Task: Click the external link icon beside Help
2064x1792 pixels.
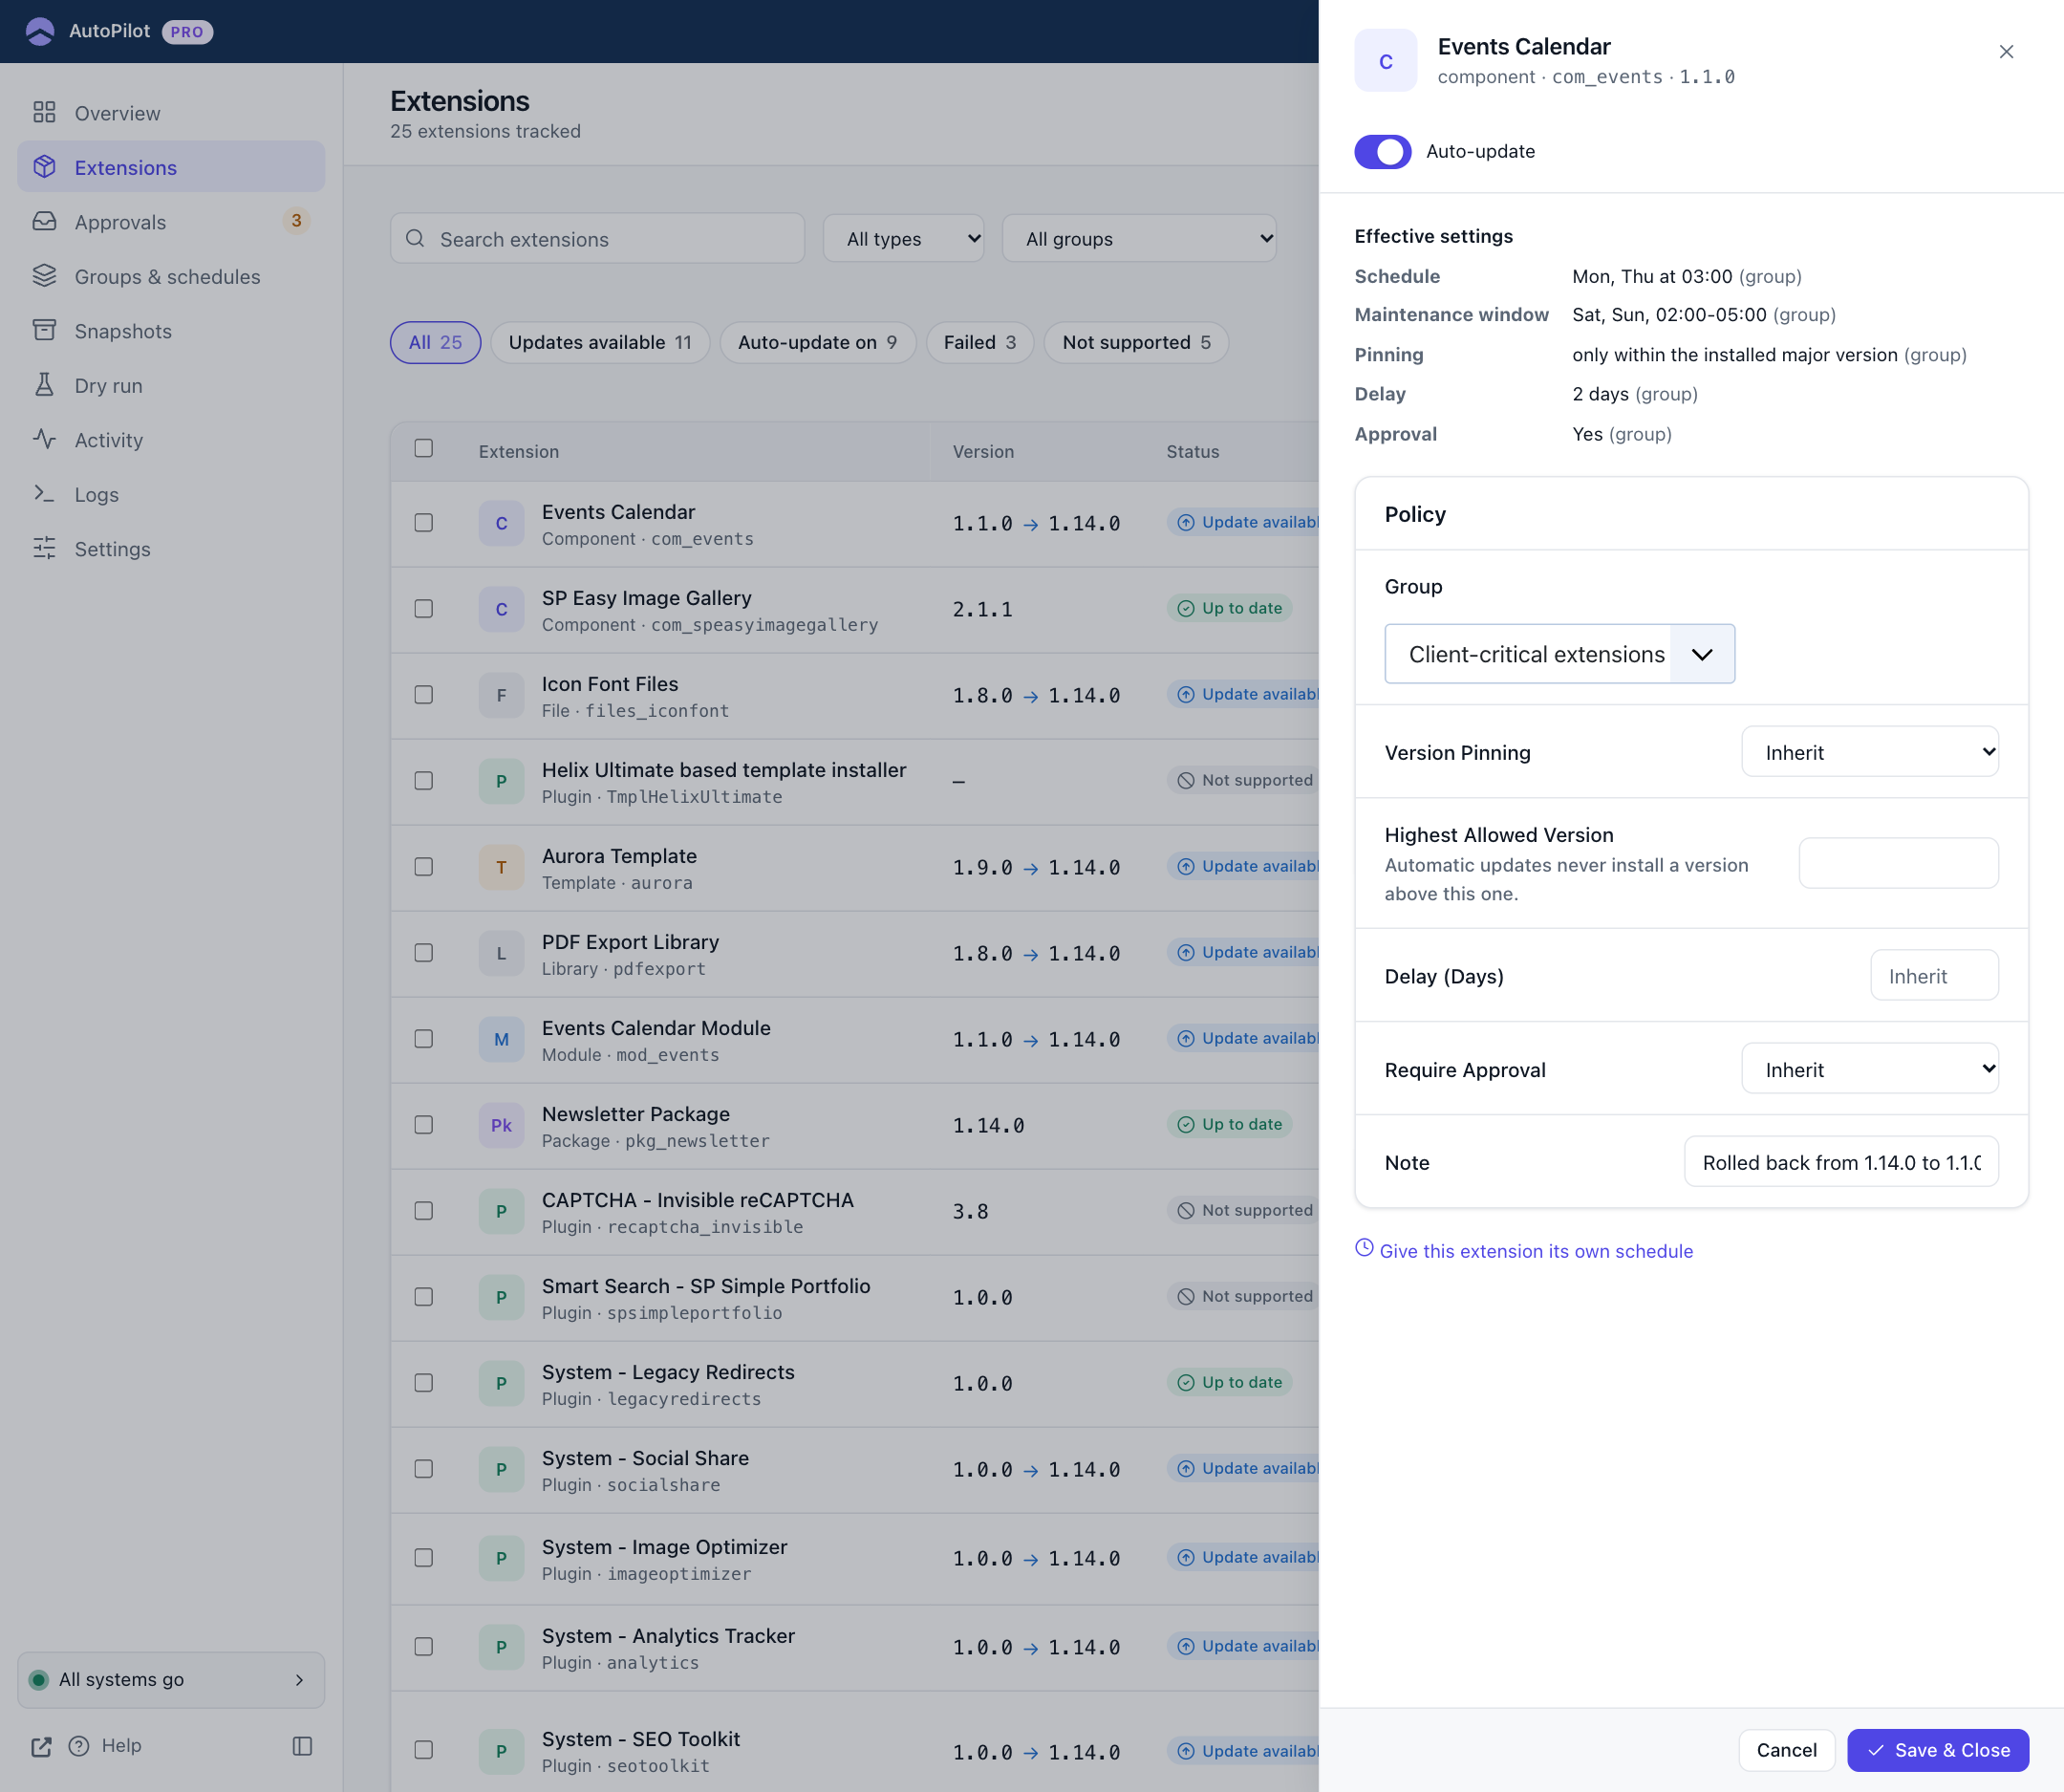Action: (x=41, y=1746)
